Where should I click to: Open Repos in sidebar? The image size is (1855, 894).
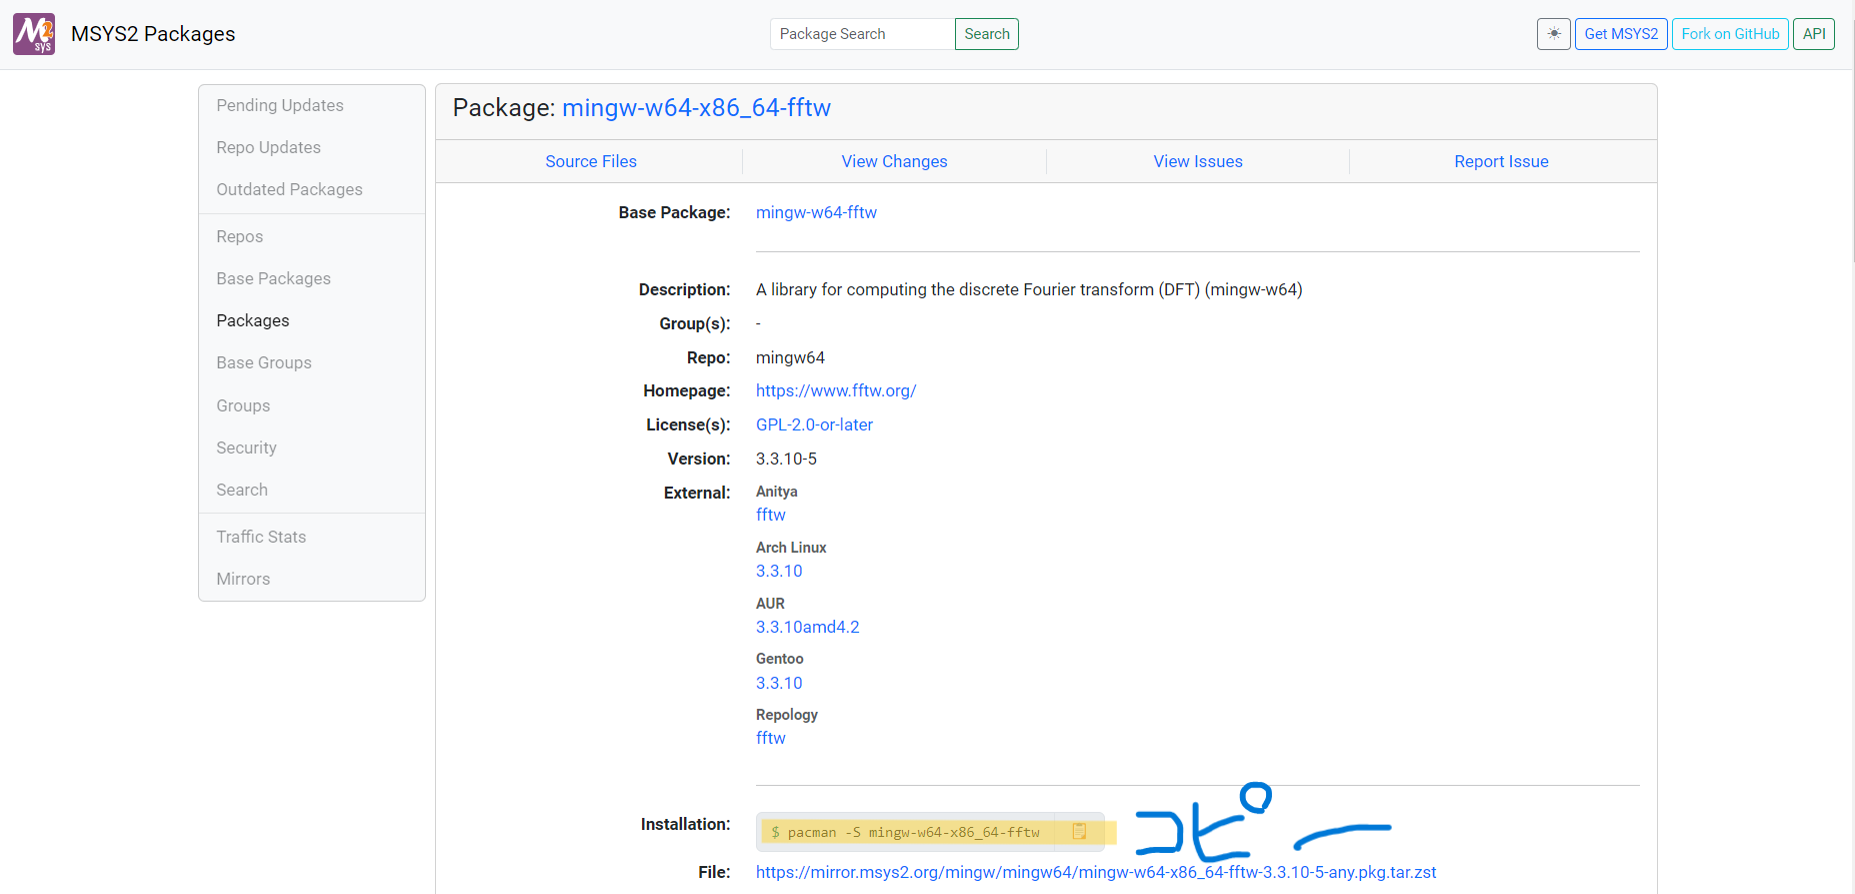coord(240,236)
